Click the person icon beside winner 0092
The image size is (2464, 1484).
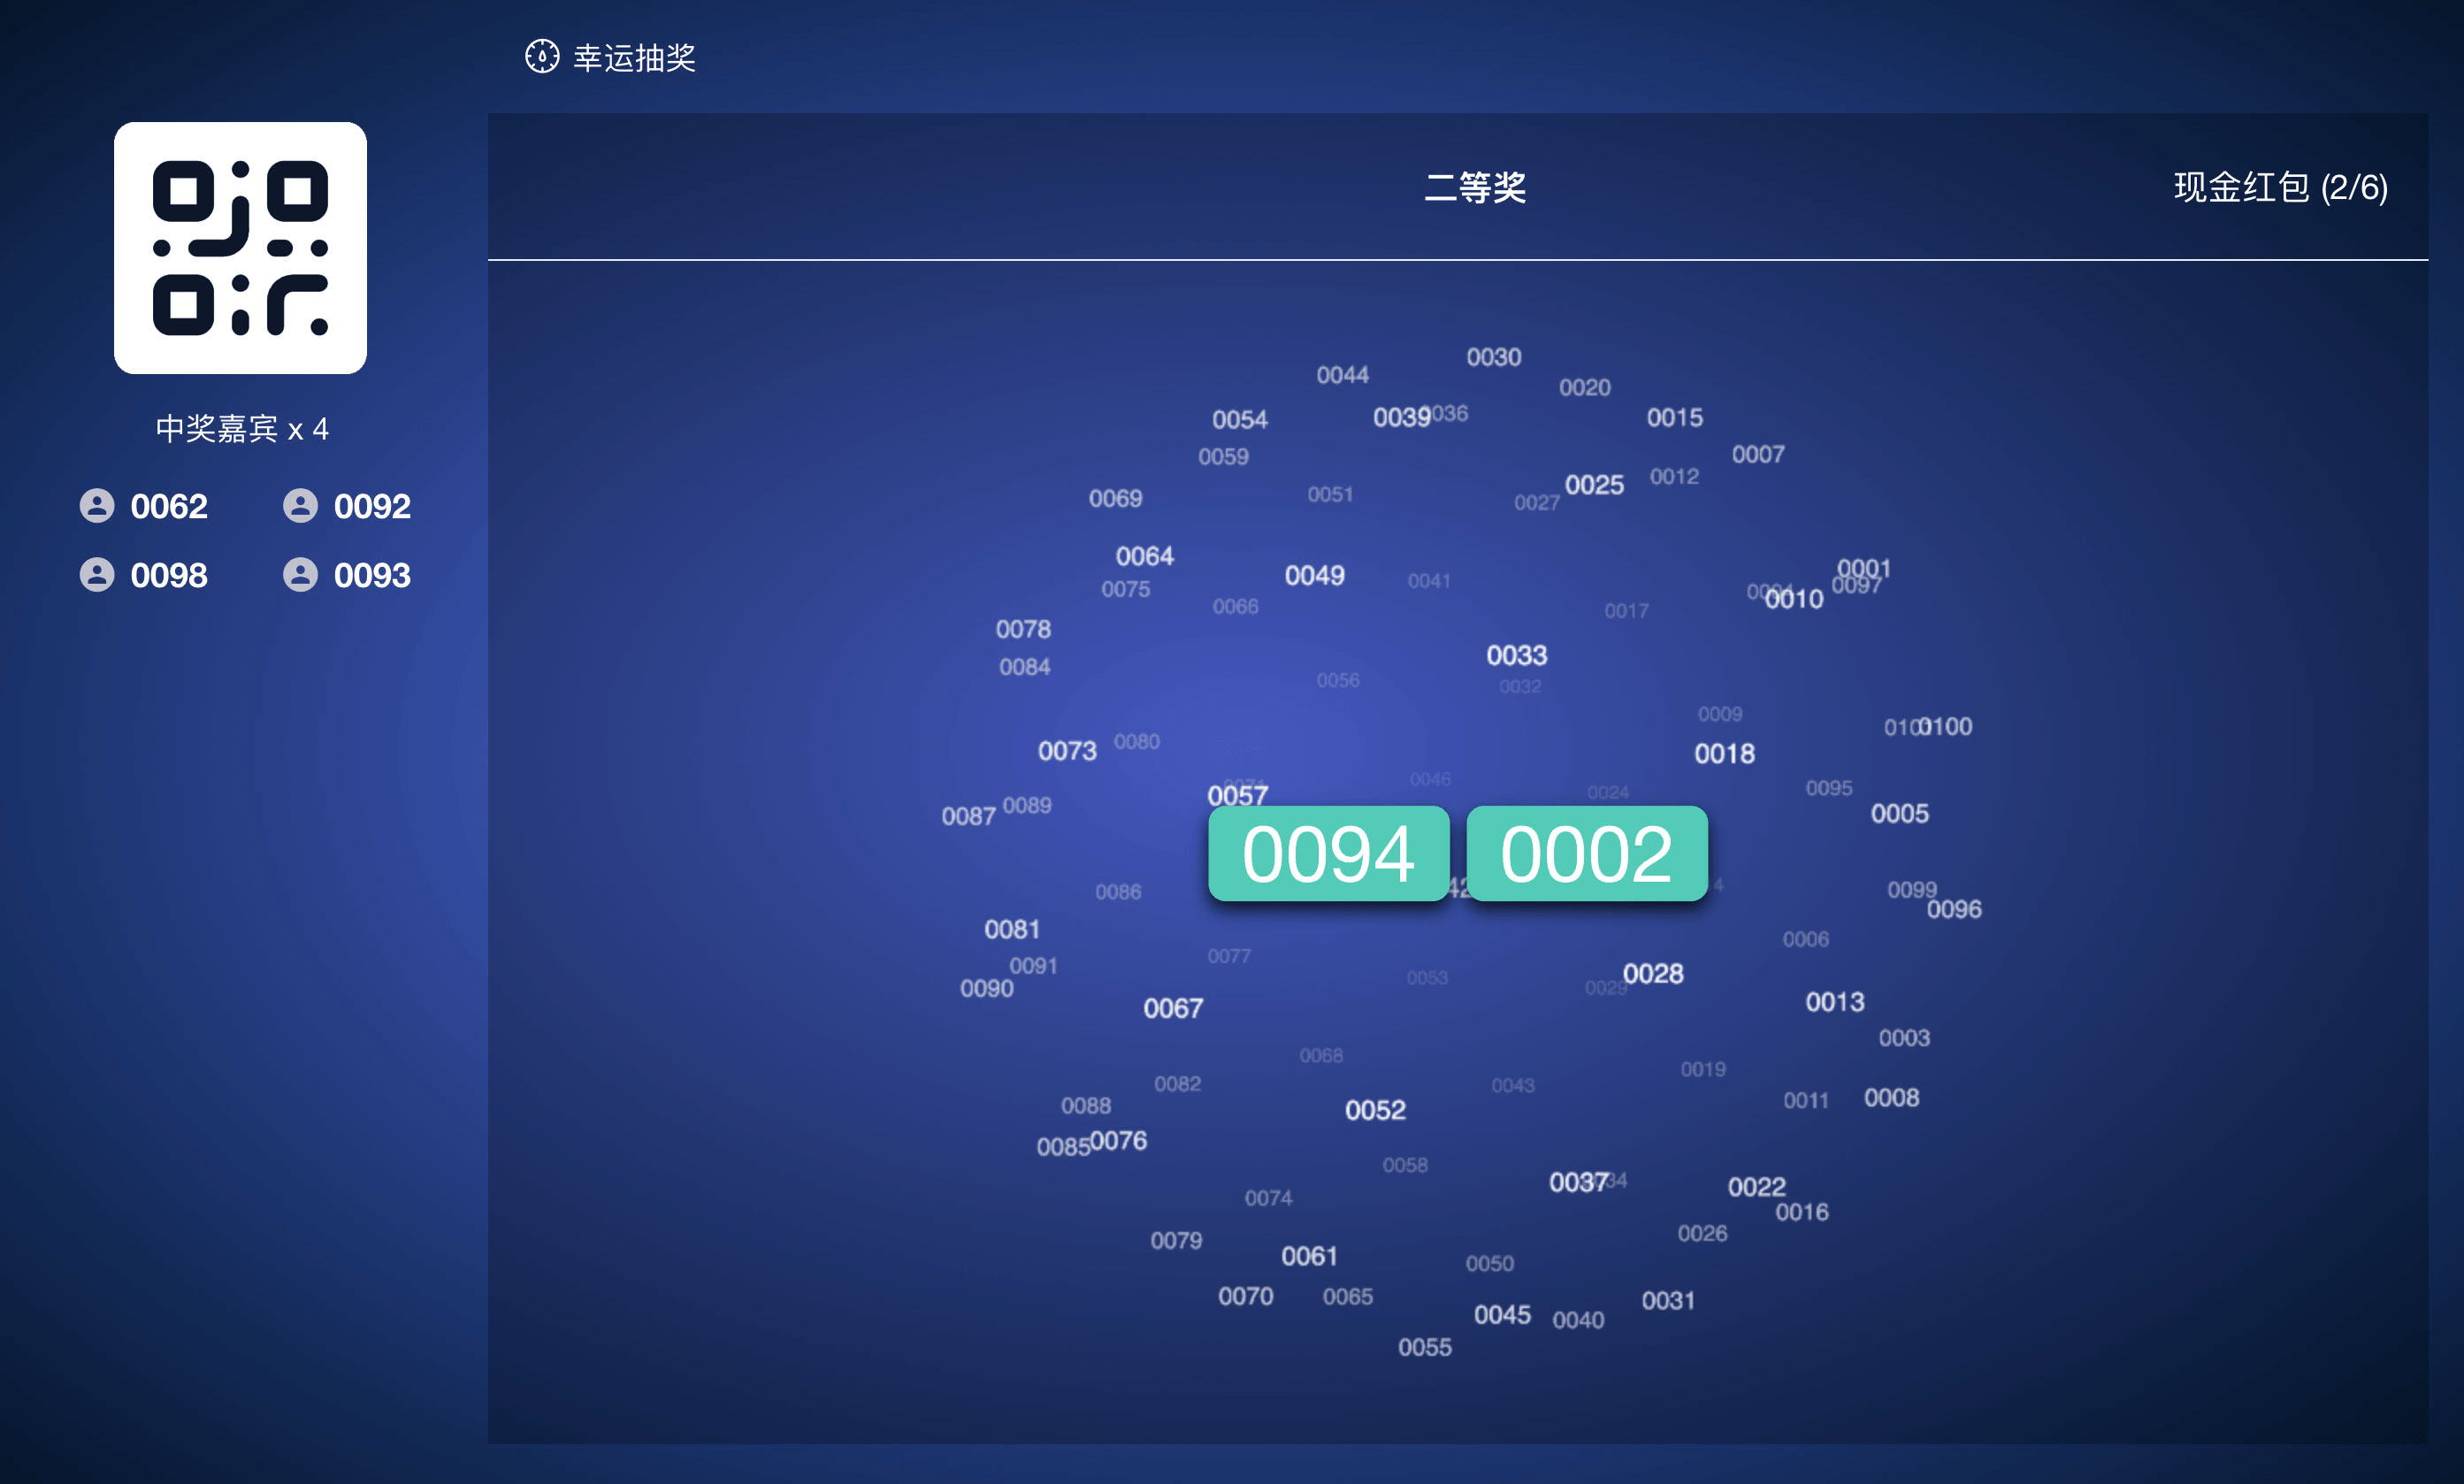299,506
